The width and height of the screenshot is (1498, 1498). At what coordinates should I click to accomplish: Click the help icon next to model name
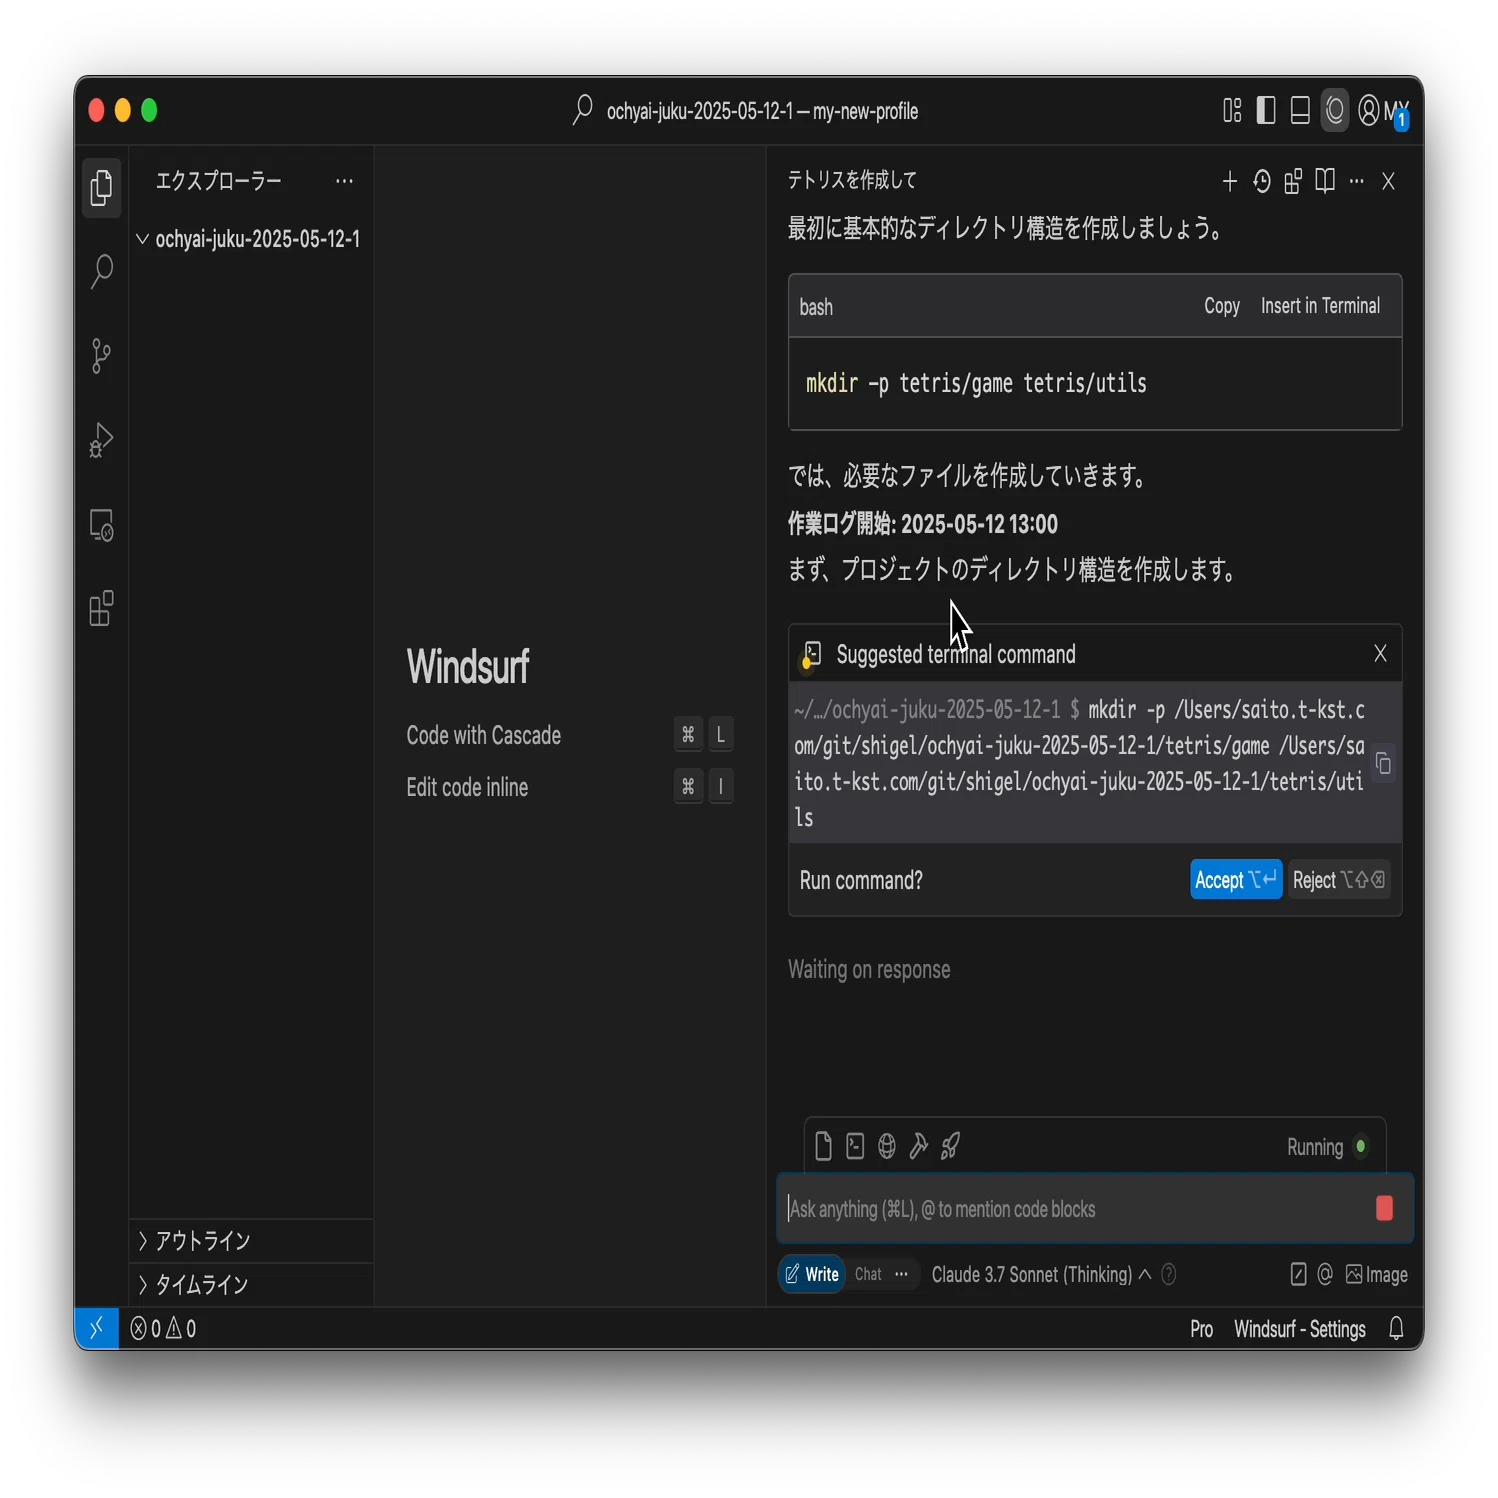pos(1168,1274)
